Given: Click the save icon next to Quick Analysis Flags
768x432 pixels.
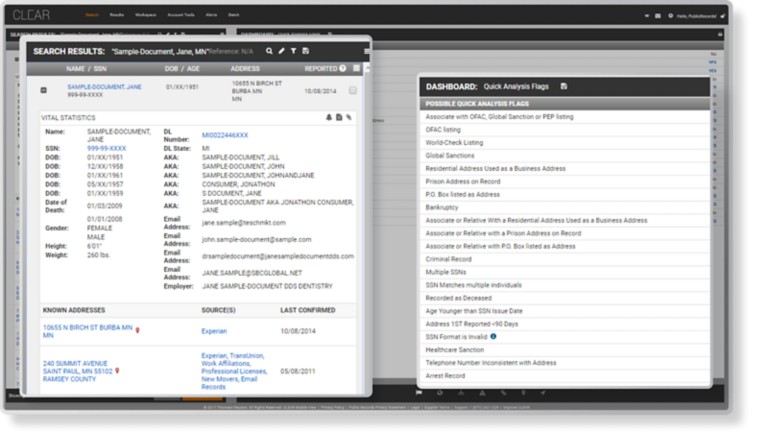Looking at the screenshot, I should pyautogui.click(x=564, y=86).
